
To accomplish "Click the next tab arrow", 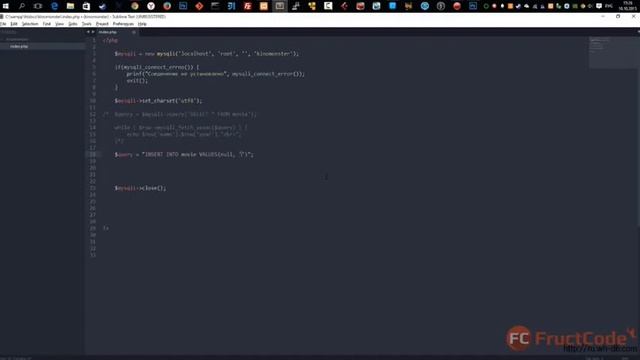I will (93, 32).
